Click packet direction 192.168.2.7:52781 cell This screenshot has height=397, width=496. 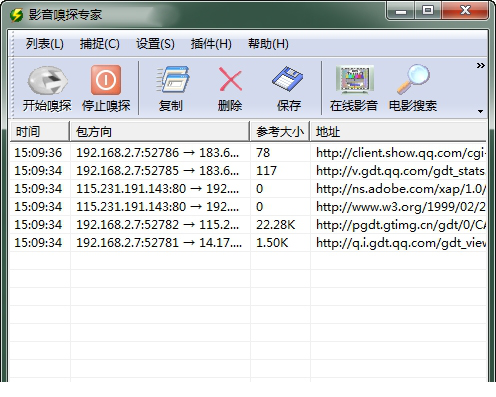click(160, 243)
